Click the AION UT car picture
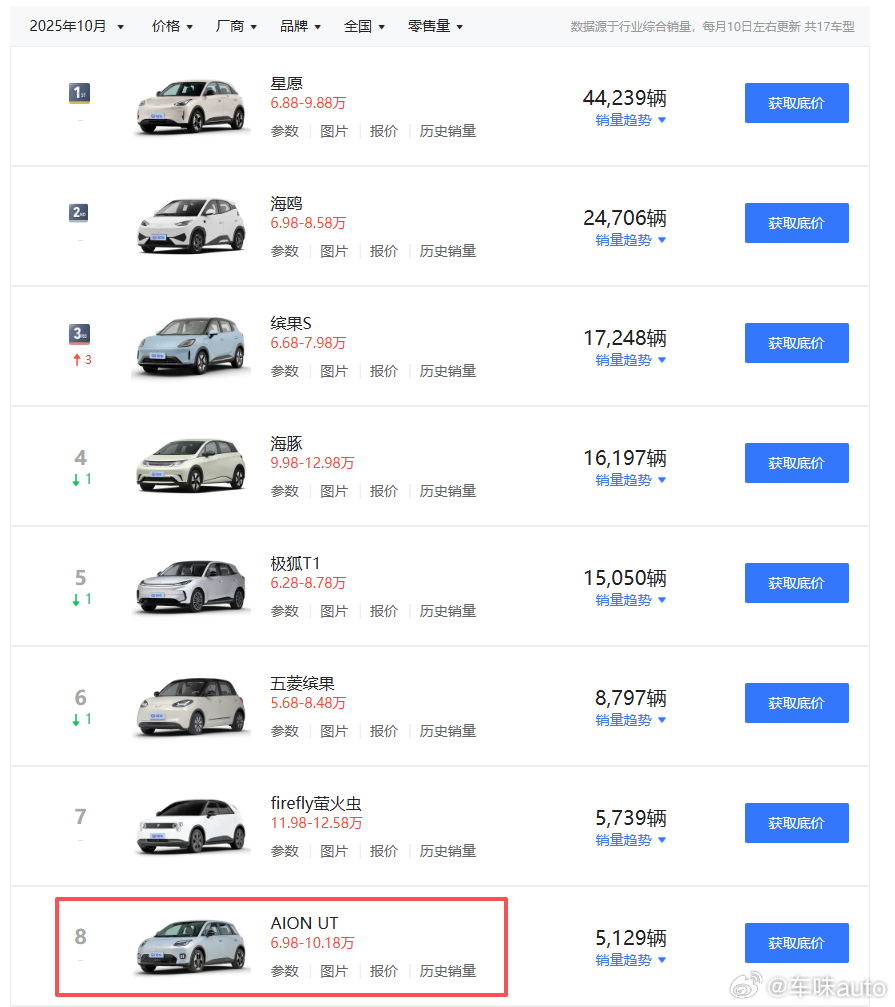 pyautogui.click(x=192, y=946)
